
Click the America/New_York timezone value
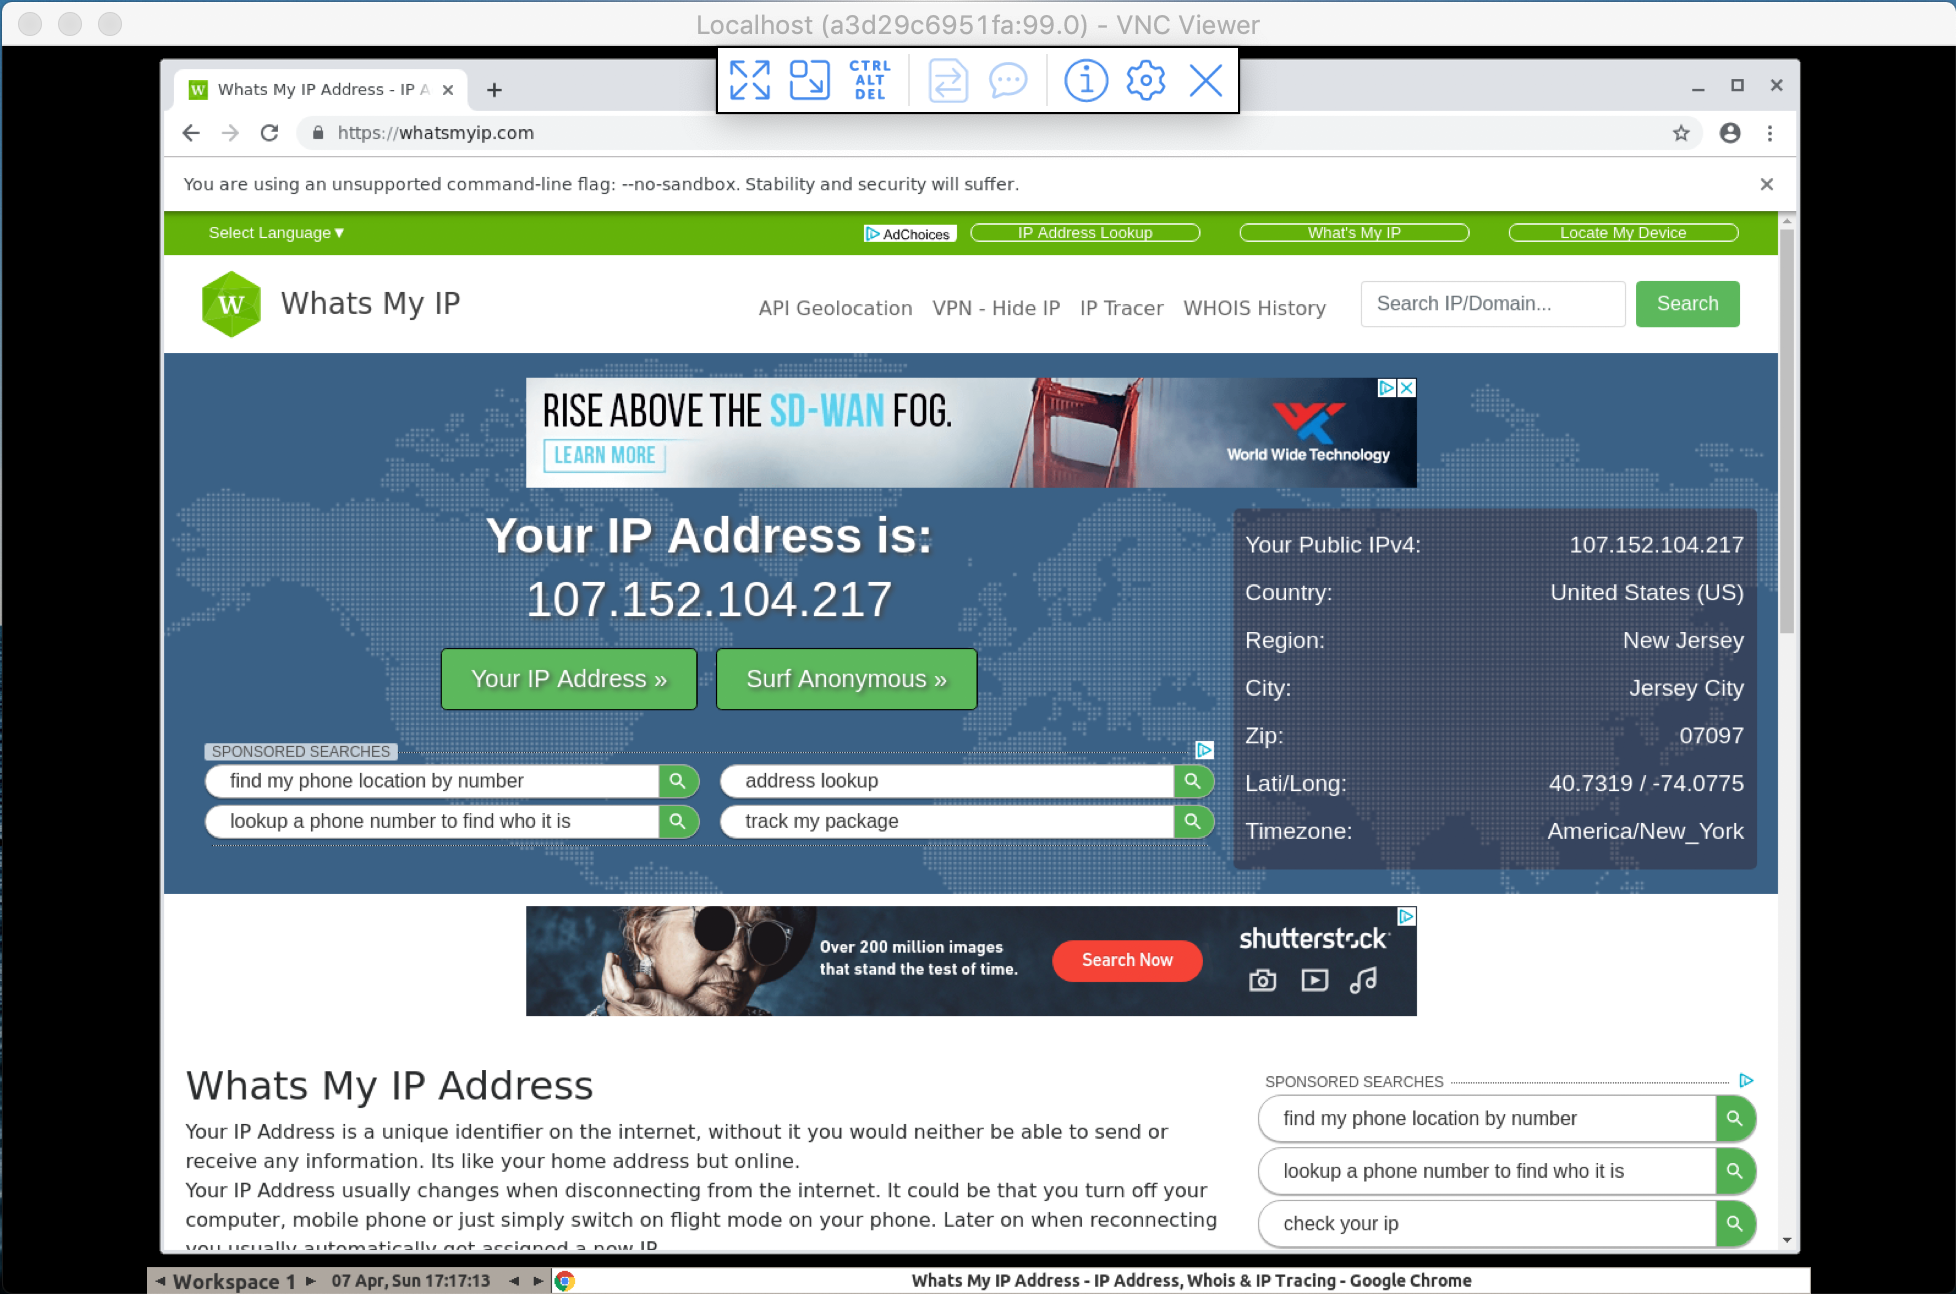coord(1645,831)
